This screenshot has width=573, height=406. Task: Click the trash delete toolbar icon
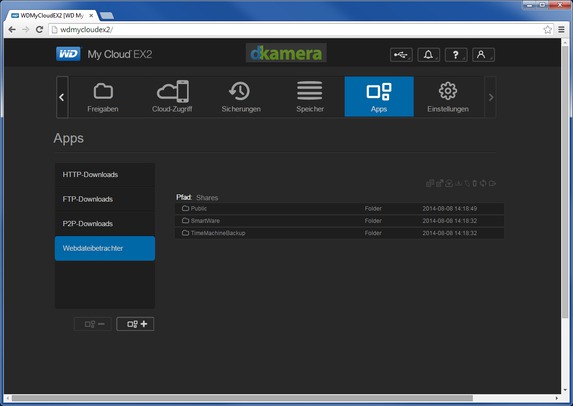coord(475,183)
